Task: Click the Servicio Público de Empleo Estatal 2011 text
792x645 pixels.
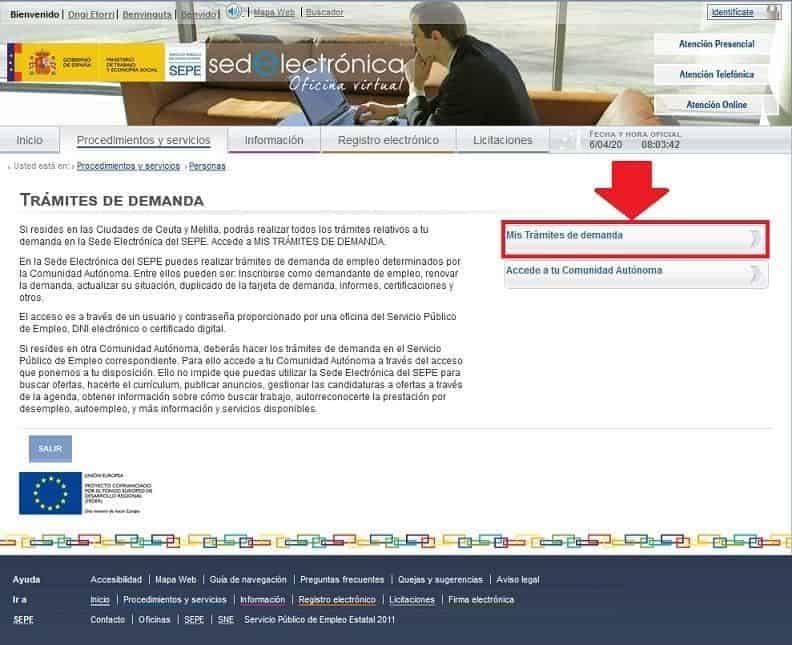Action: pos(319,620)
